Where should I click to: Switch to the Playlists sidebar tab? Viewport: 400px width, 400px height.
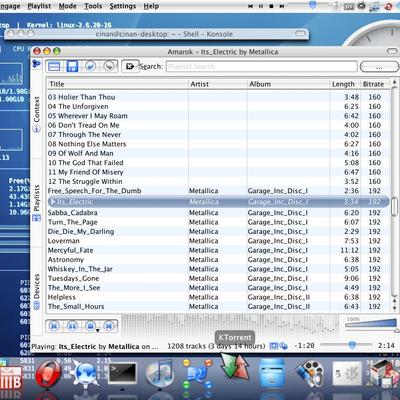point(37,203)
